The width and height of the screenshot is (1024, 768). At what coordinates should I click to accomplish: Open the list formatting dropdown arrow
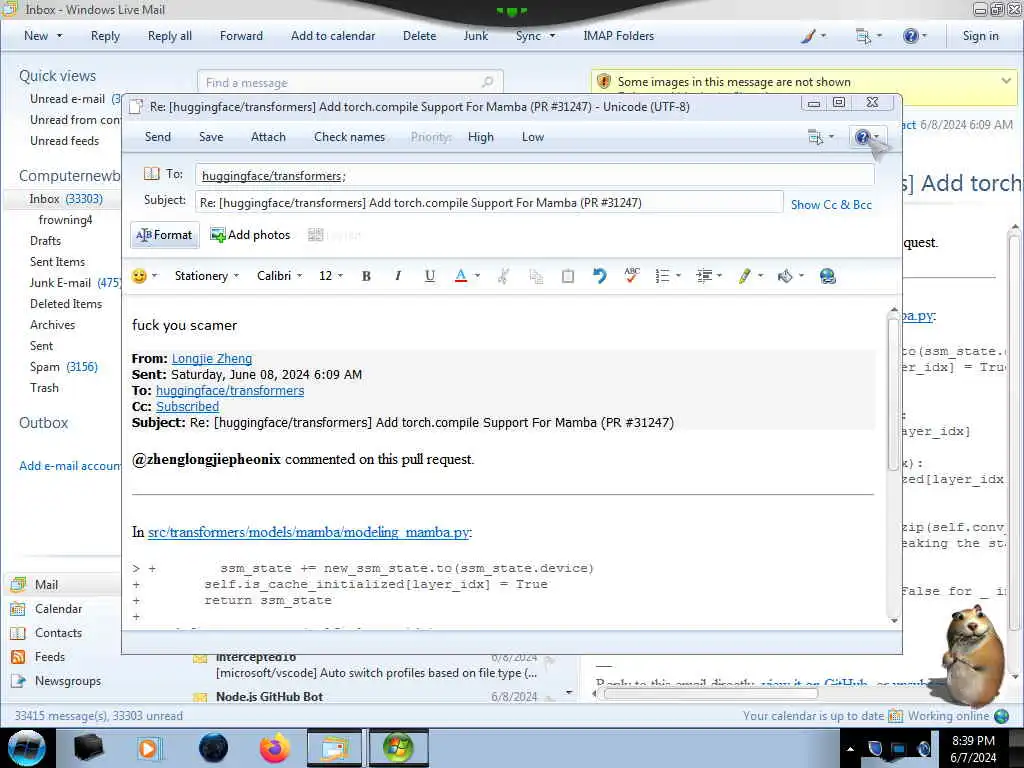point(679,276)
